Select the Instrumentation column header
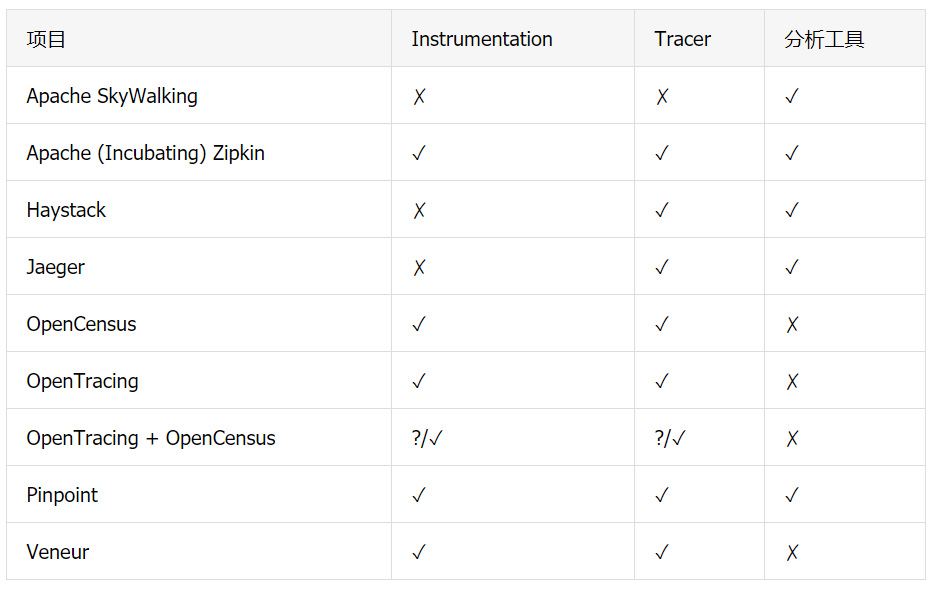 (482, 40)
